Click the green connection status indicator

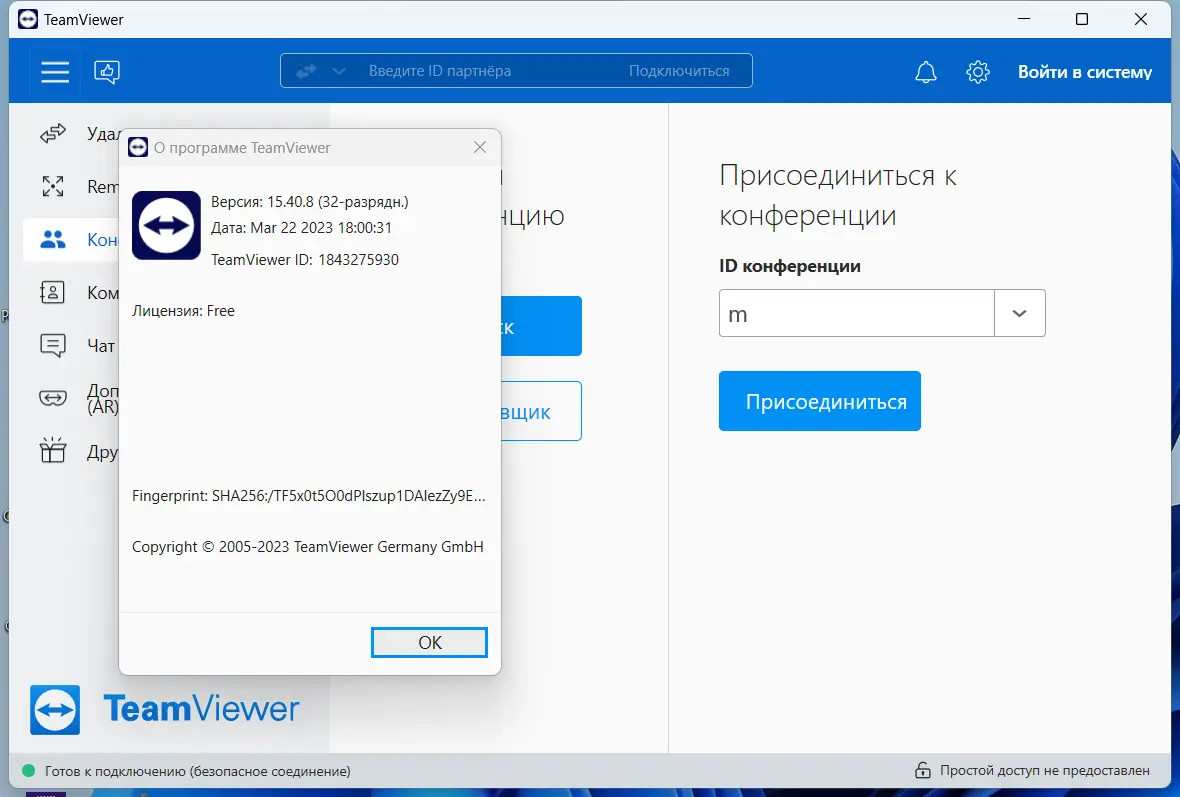[x=29, y=771]
